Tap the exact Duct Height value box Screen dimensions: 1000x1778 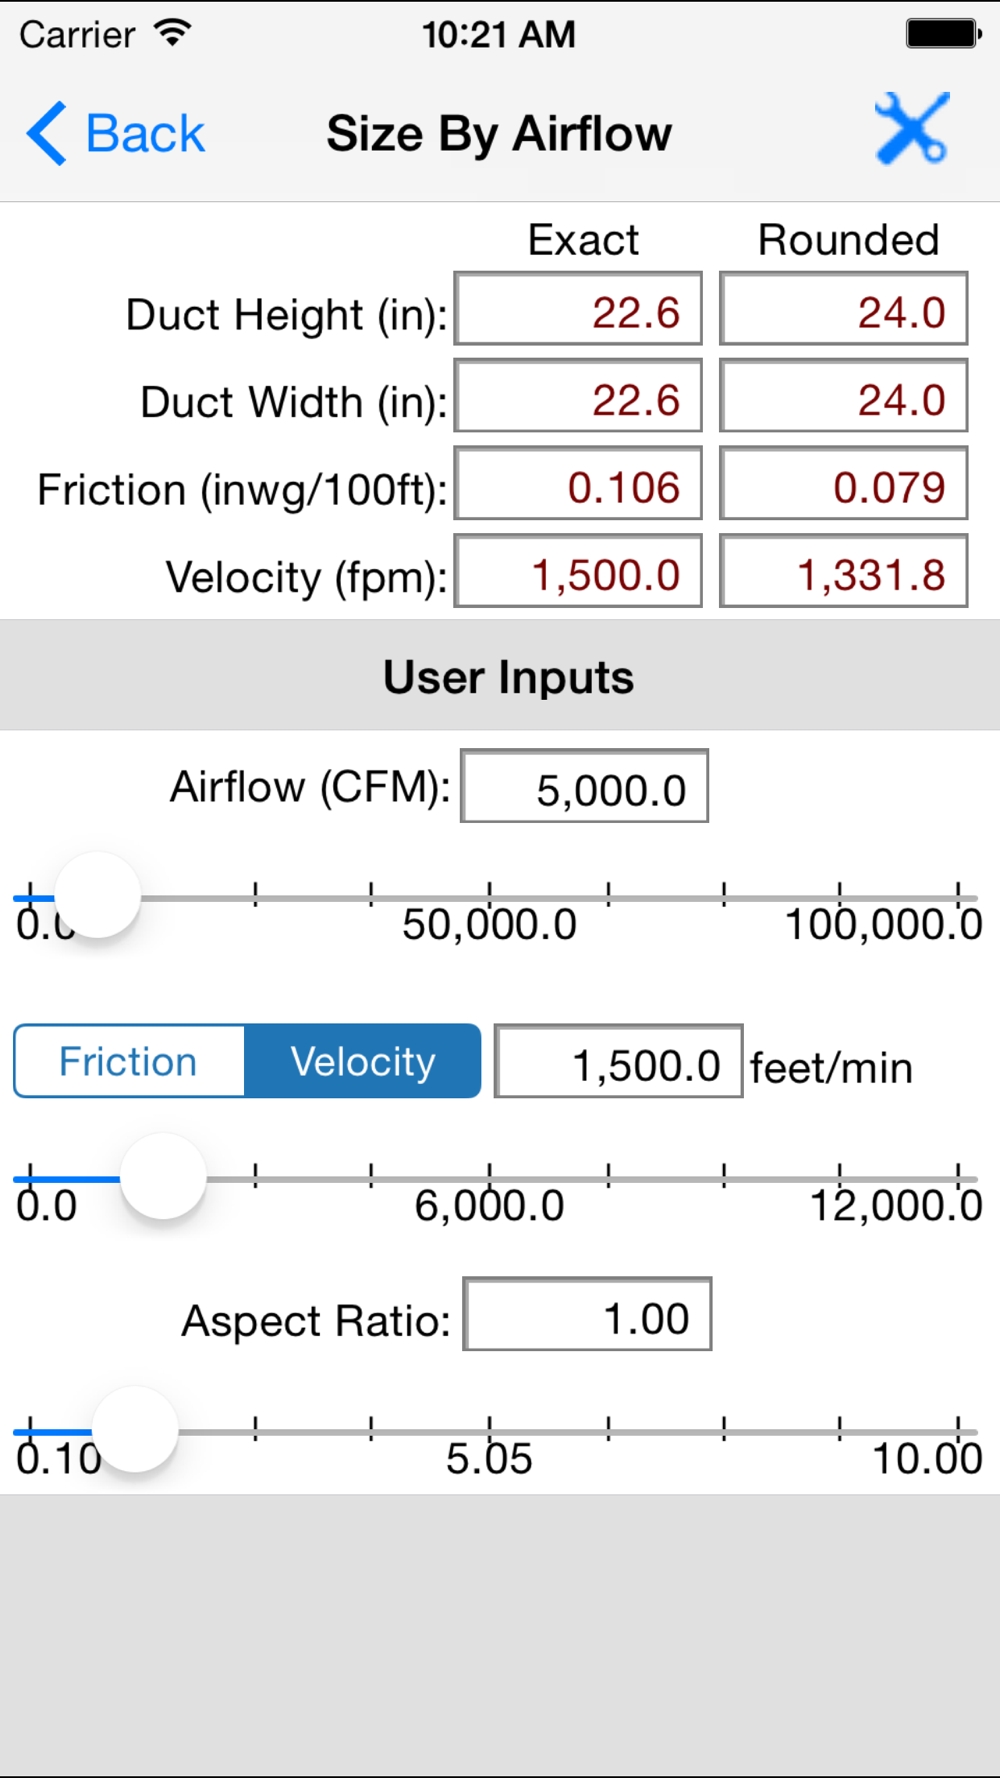tap(578, 309)
